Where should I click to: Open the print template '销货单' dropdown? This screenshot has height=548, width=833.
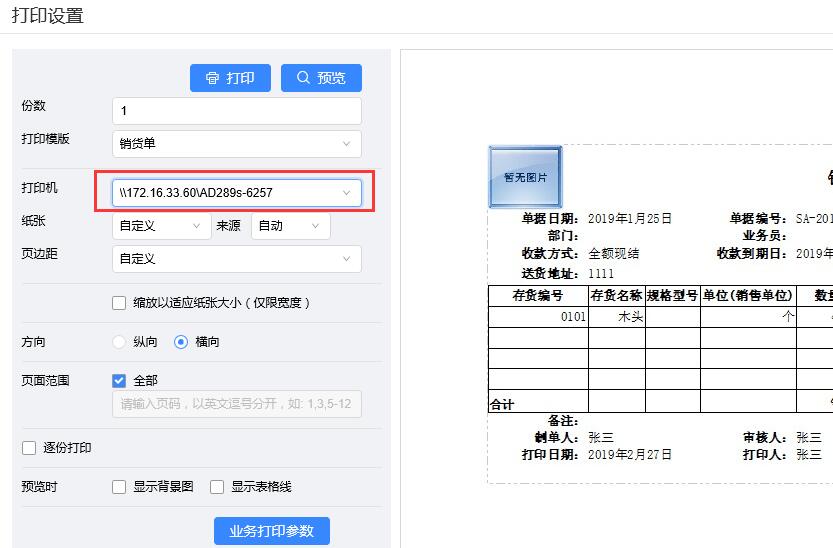coord(236,143)
